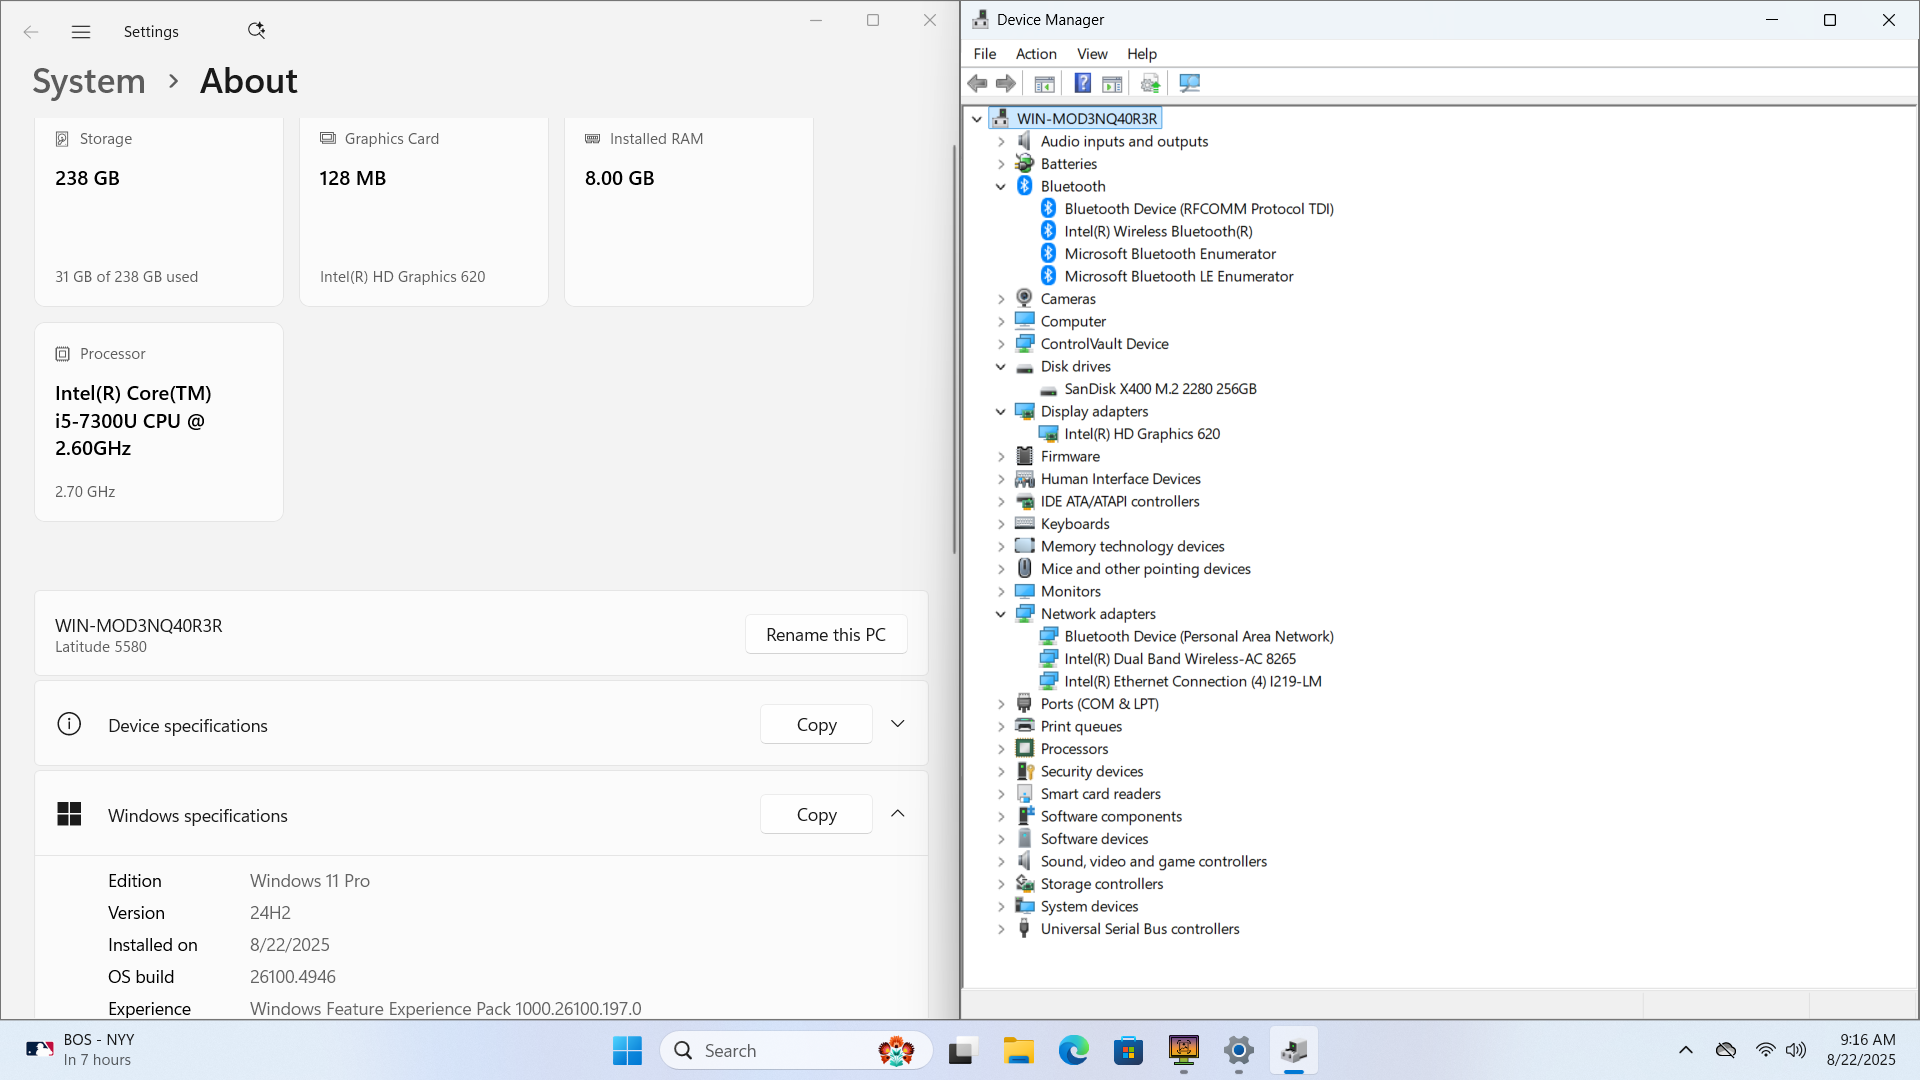Image resolution: width=1920 pixels, height=1080 pixels.
Task: Select Microsoft Bluetooth Enumerator device
Action: pos(1170,254)
